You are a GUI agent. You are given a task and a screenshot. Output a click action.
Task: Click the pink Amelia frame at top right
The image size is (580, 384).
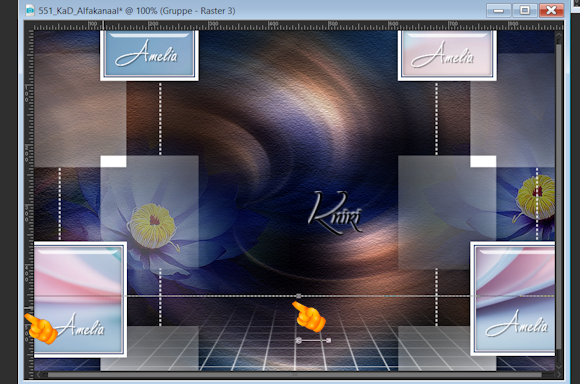447,55
